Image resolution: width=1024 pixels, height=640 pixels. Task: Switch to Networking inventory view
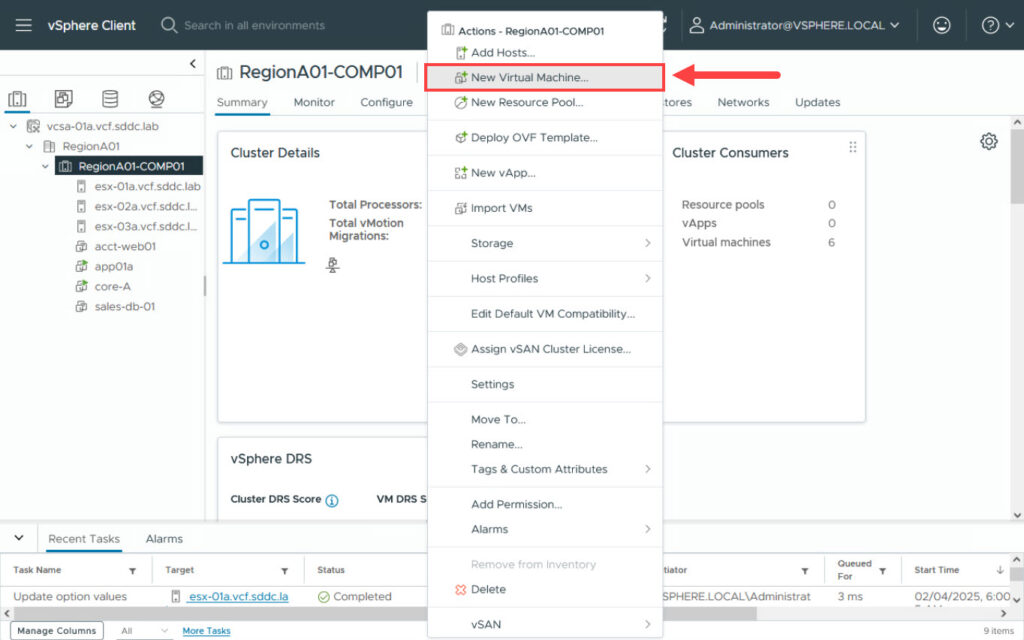pyautogui.click(x=156, y=99)
